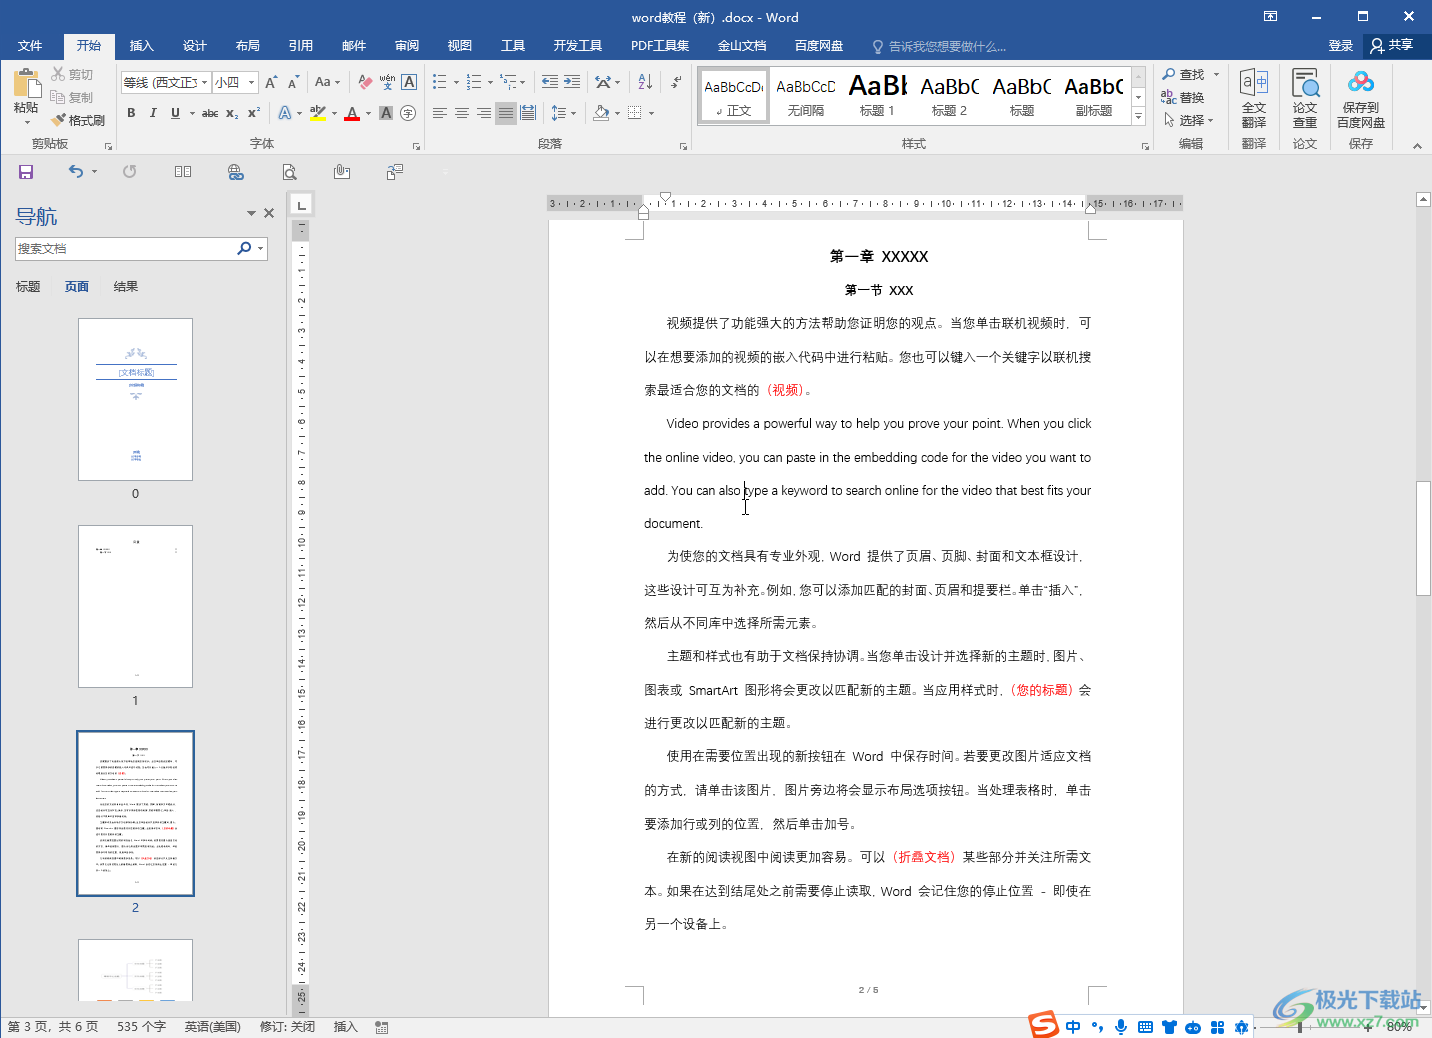Toggle justify alignment
Image resolution: width=1432 pixels, height=1038 pixels.
point(506,113)
